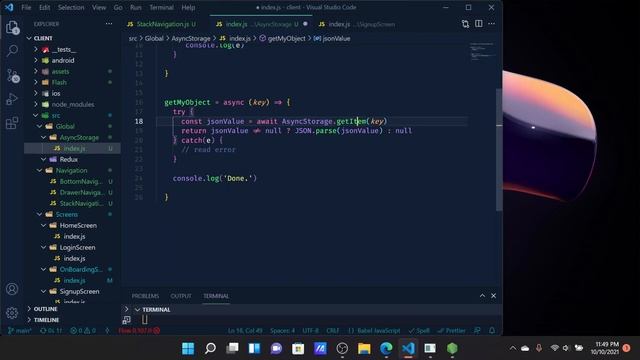Screen dimensions: 640x360
Task: Open Task View from taskbar
Action: click(232, 348)
